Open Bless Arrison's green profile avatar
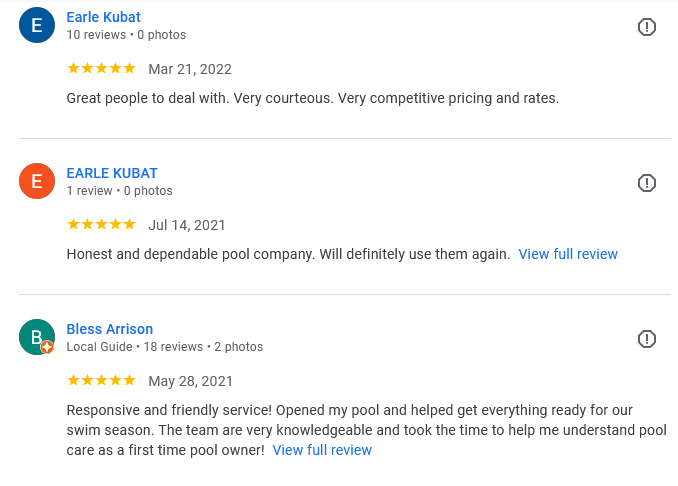678x486 pixels. [36, 337]
